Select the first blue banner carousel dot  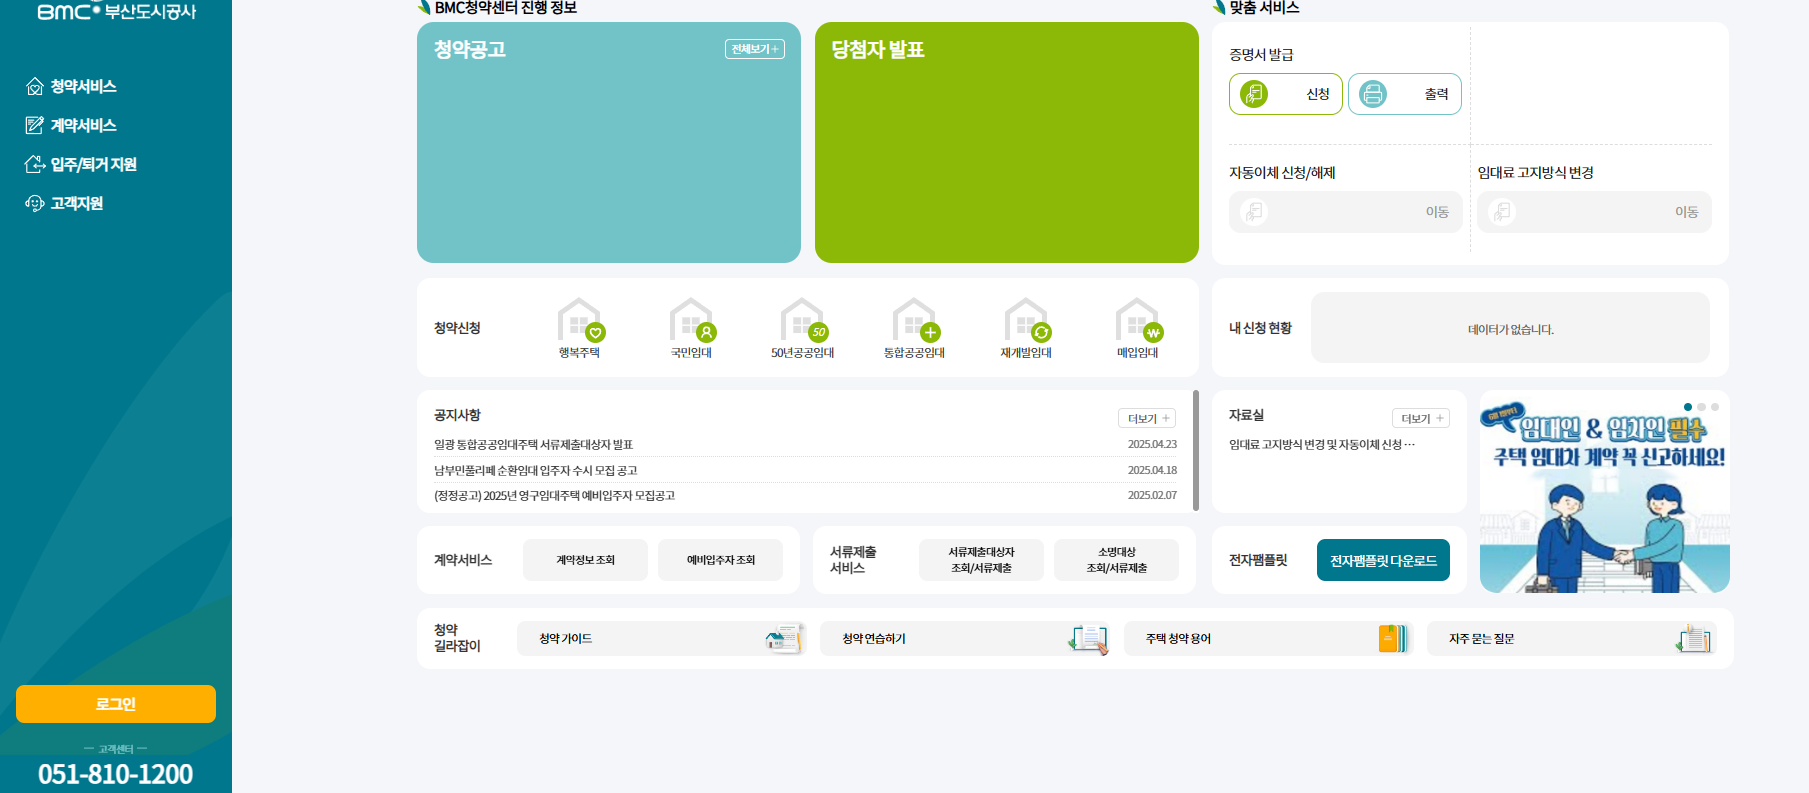pos(1688,407)
